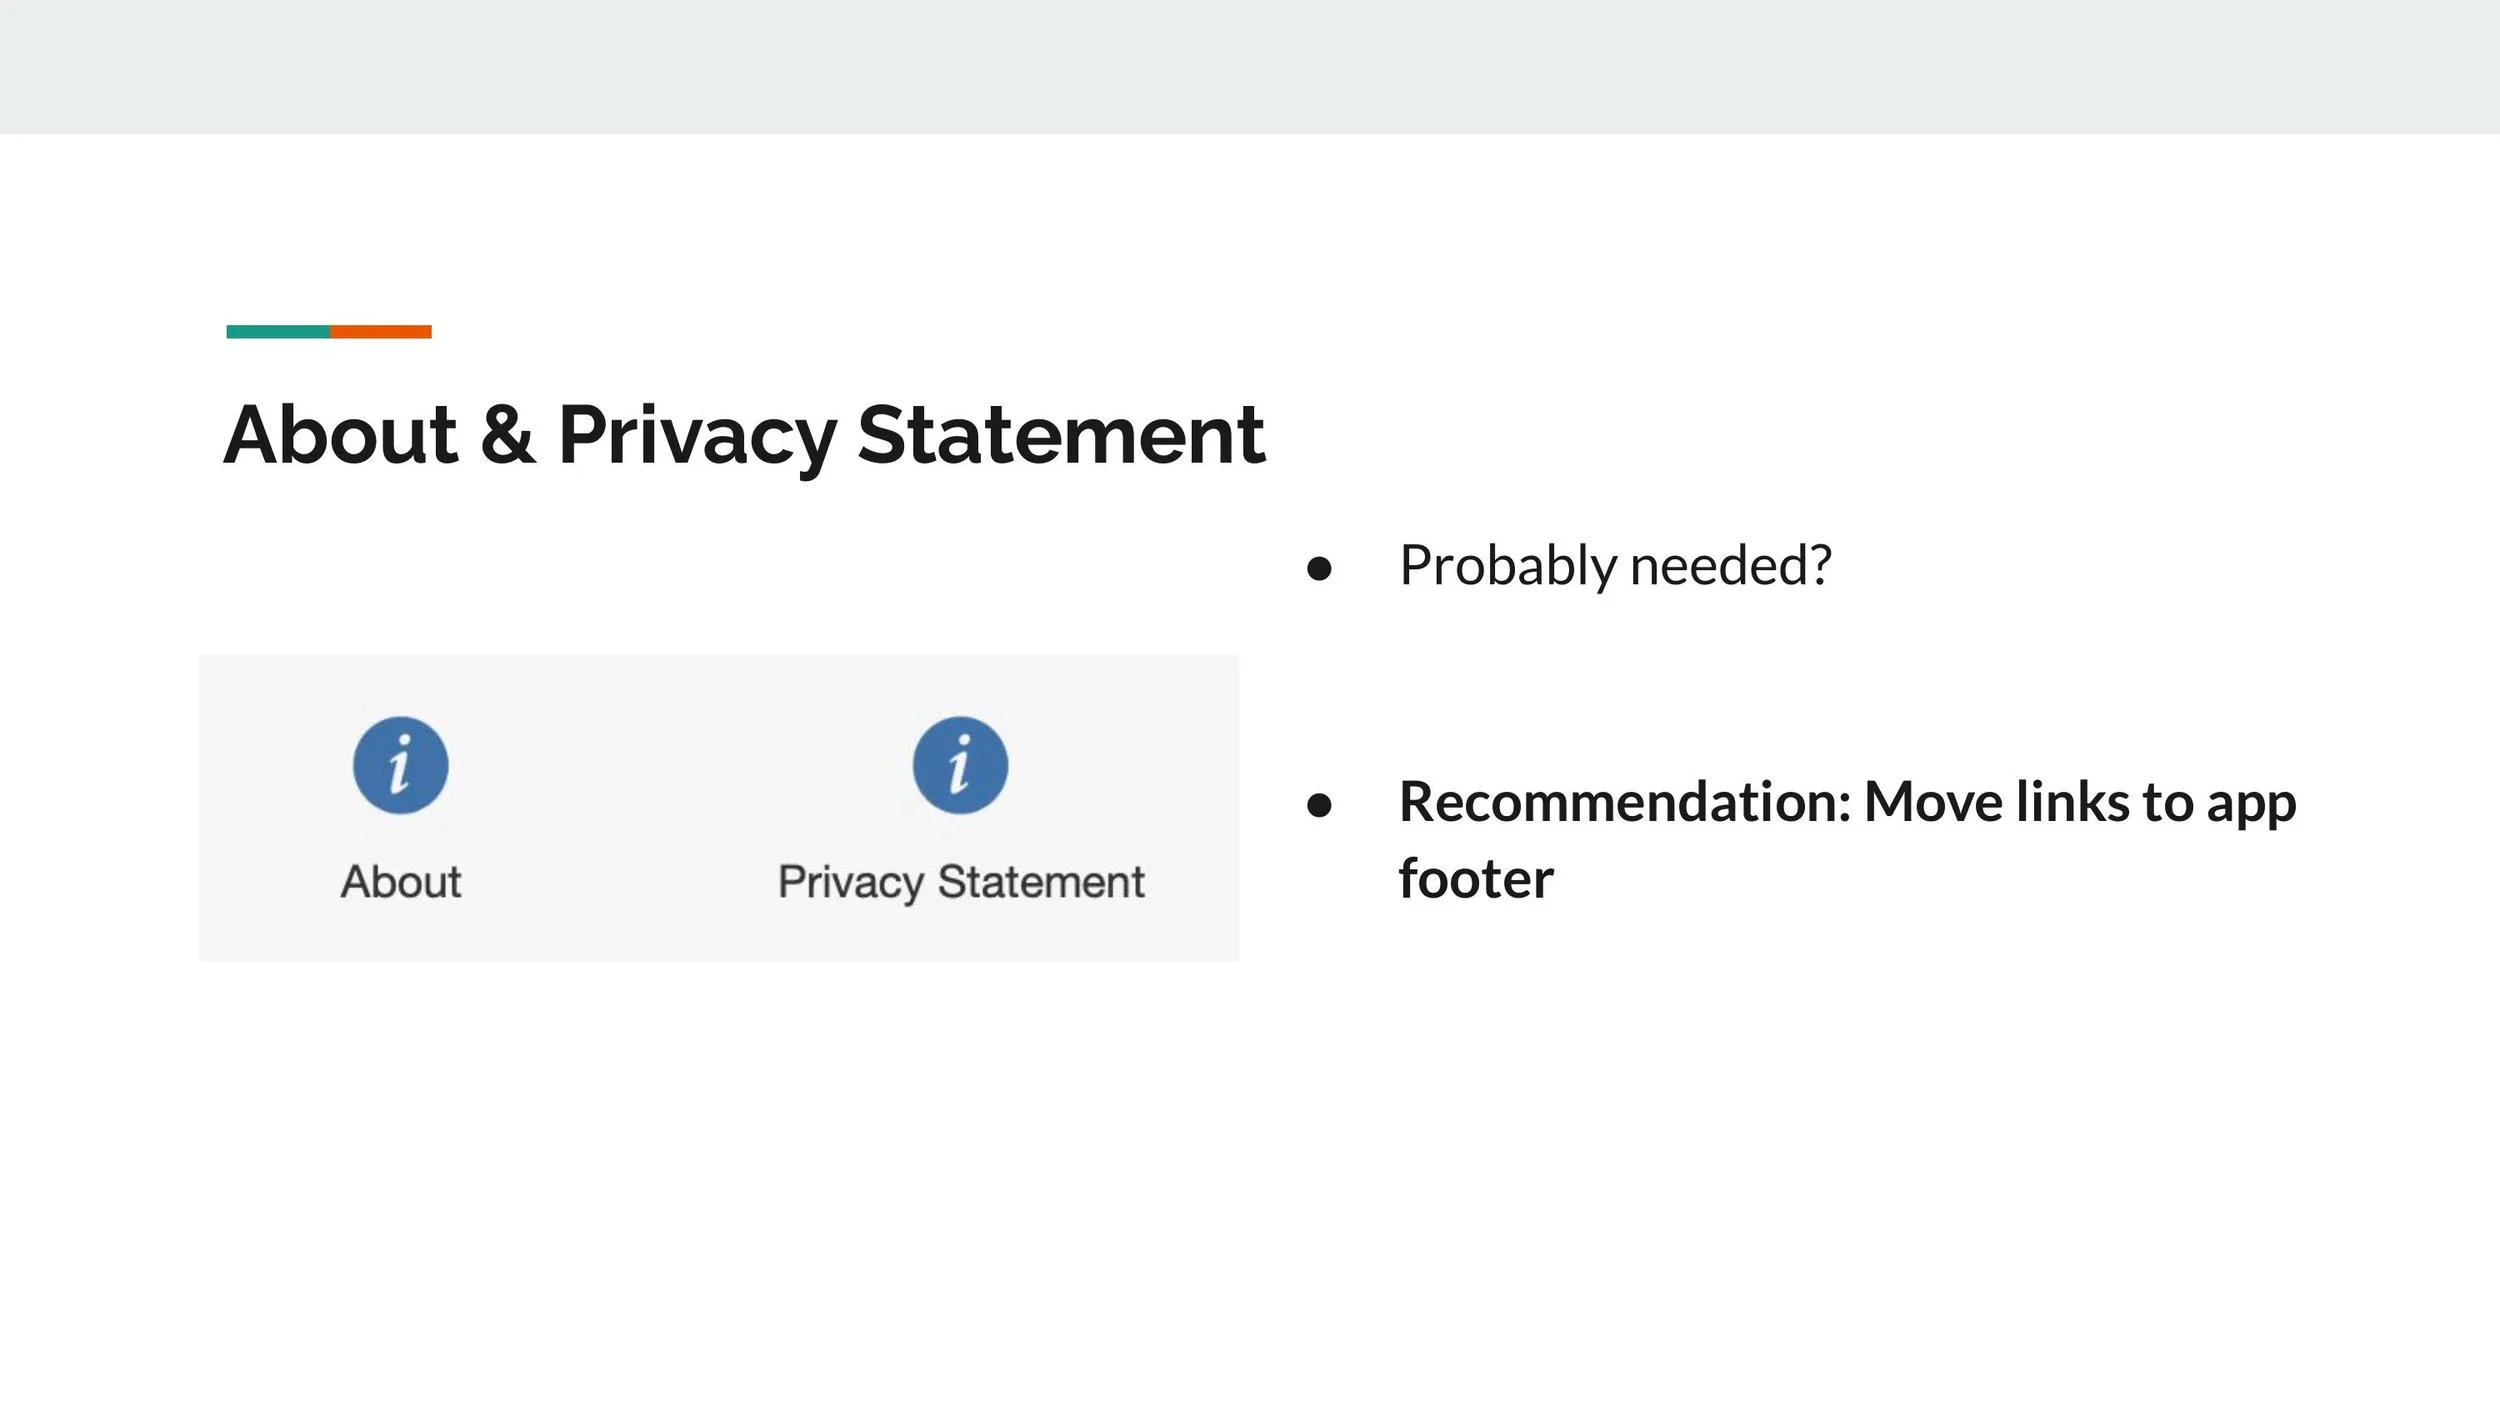2500x1407 pixels.
Task: Select the teal accent bar segment
Action: click(278, 332)
